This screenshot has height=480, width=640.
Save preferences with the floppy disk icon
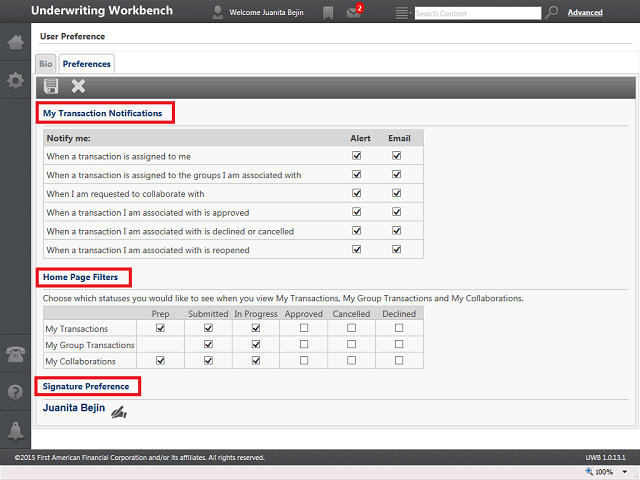point(51,86)
